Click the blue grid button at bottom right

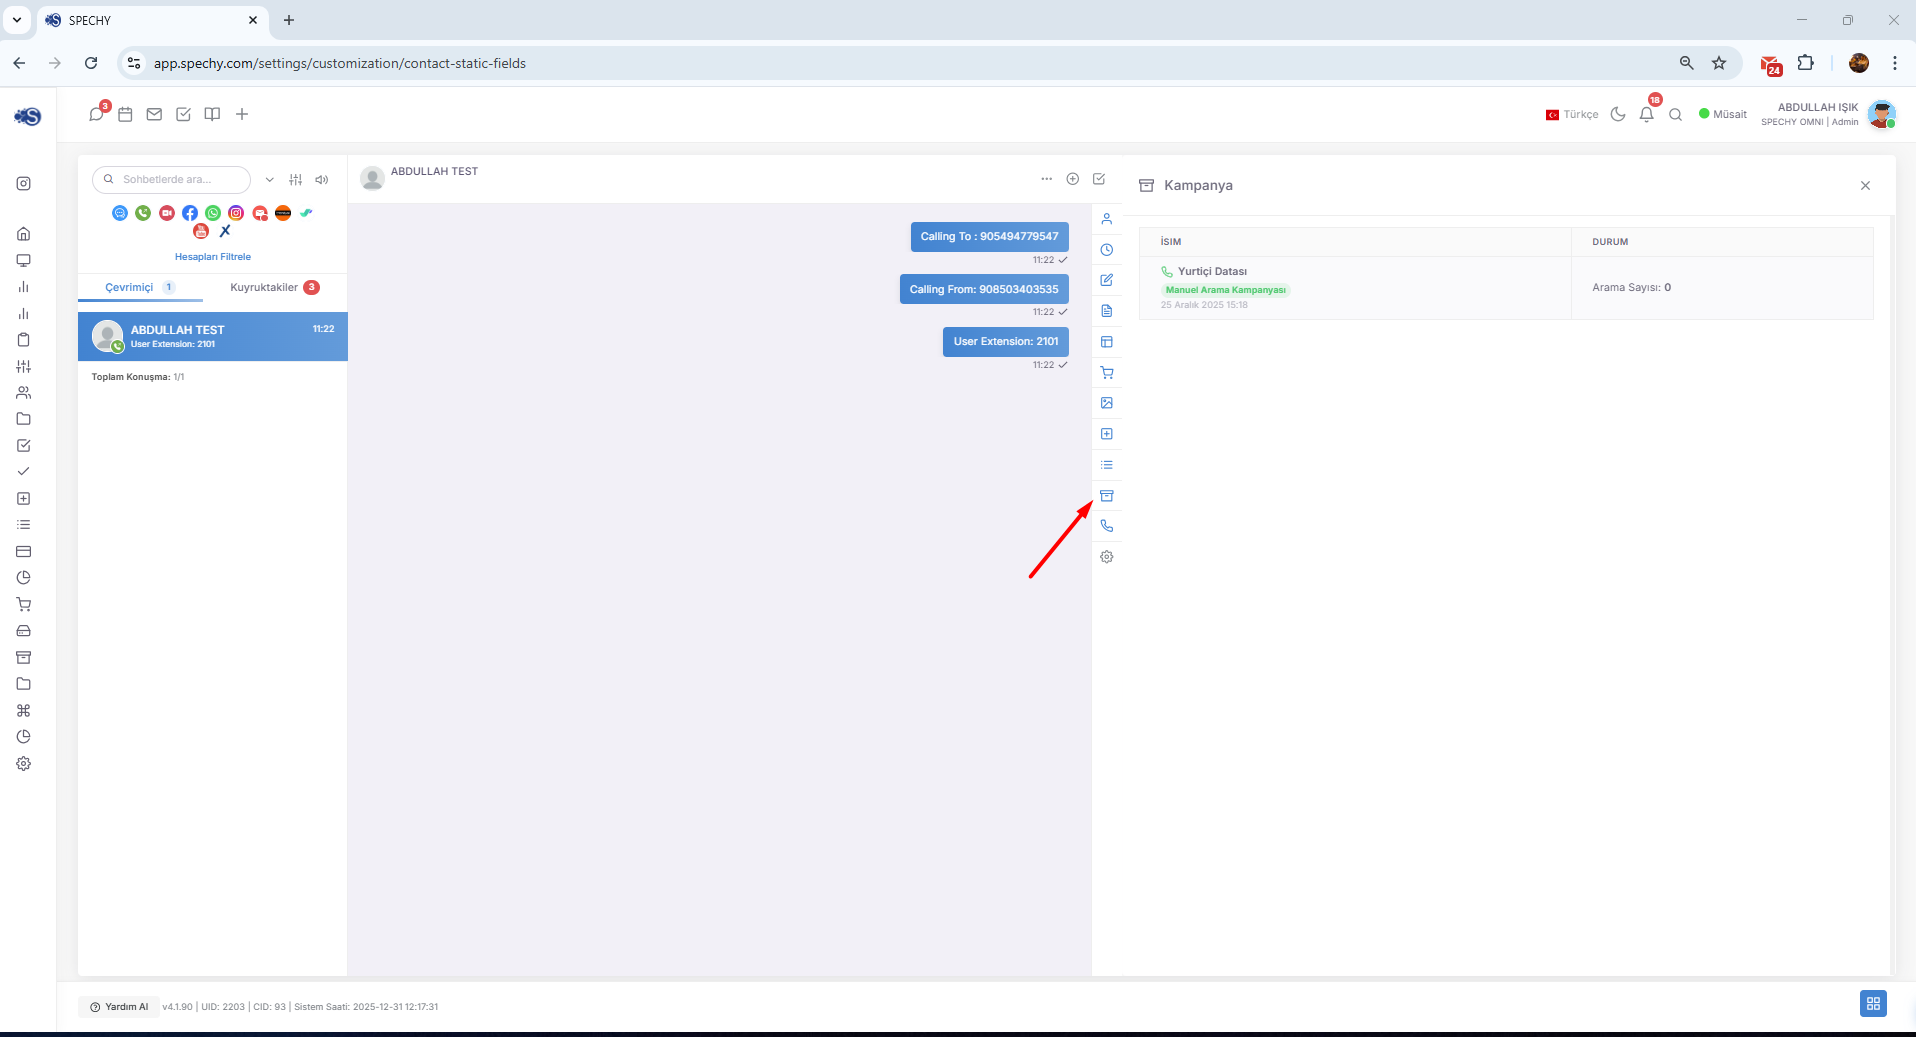click(1873, 1003)
